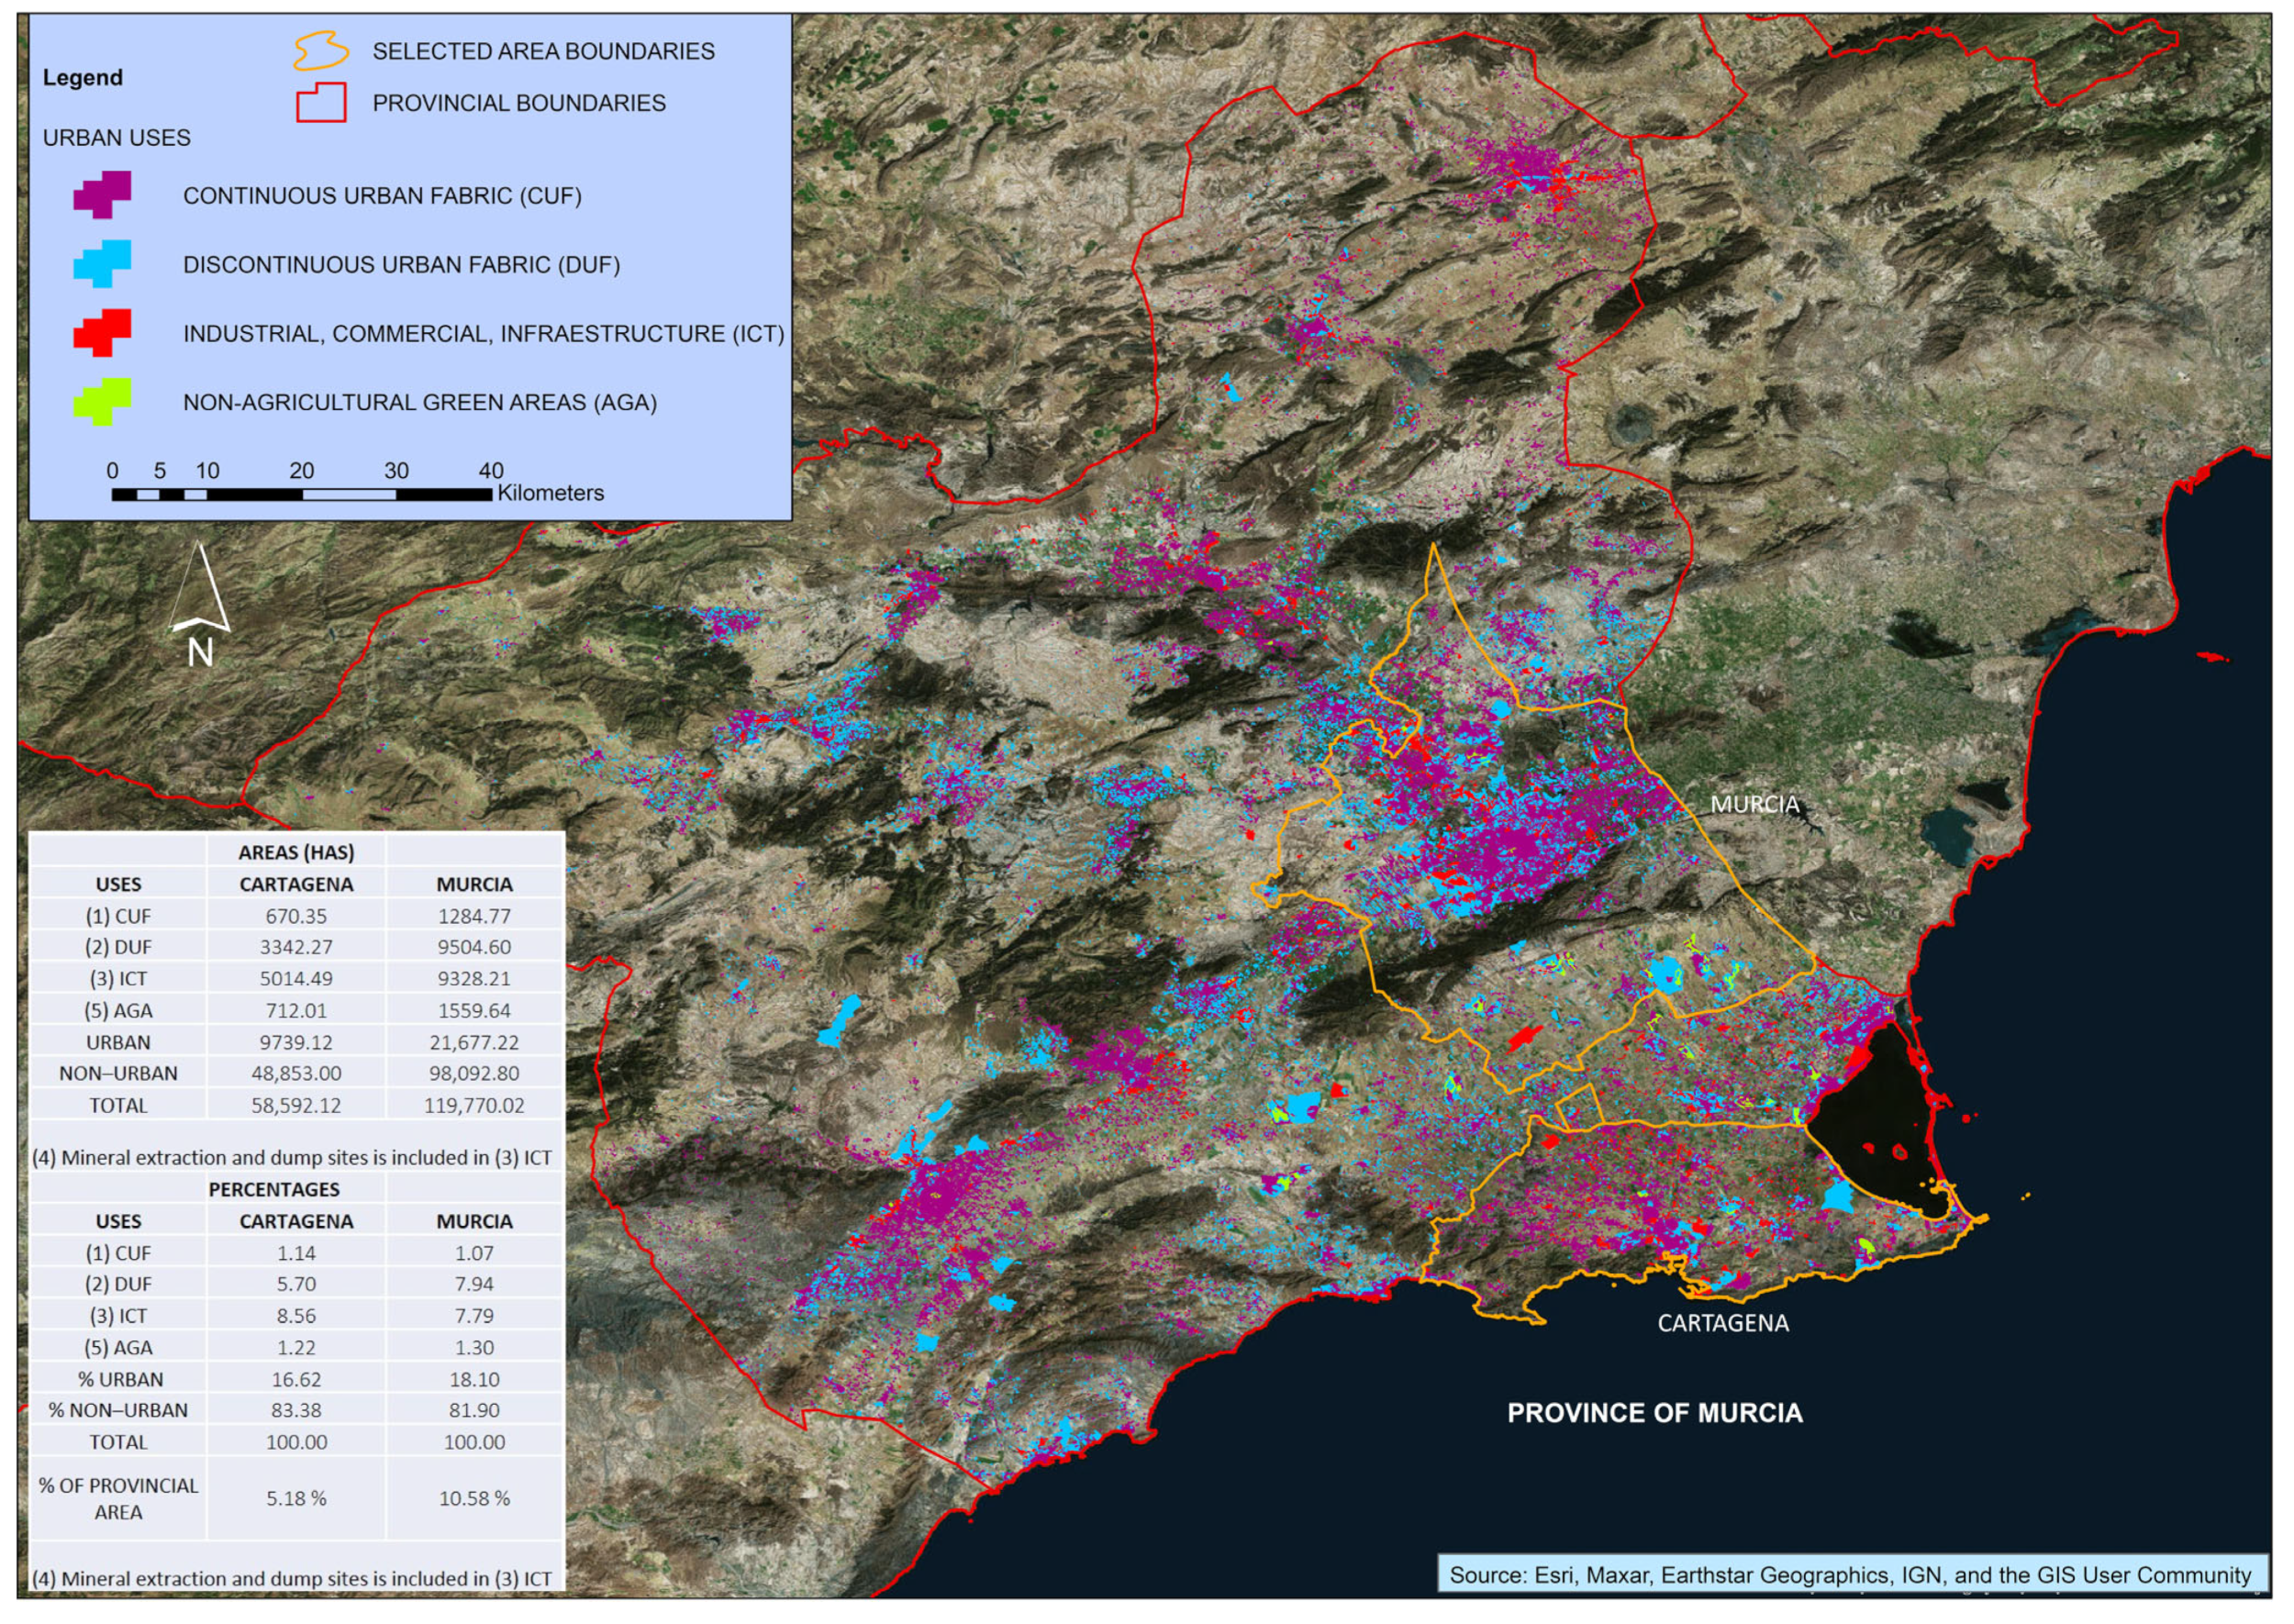The height and width of the screenshot is (1624, 2294).
Task: Click the cyan Discontinuous Urban Fabric legend swatch
Action: click(x=102, y=264)
